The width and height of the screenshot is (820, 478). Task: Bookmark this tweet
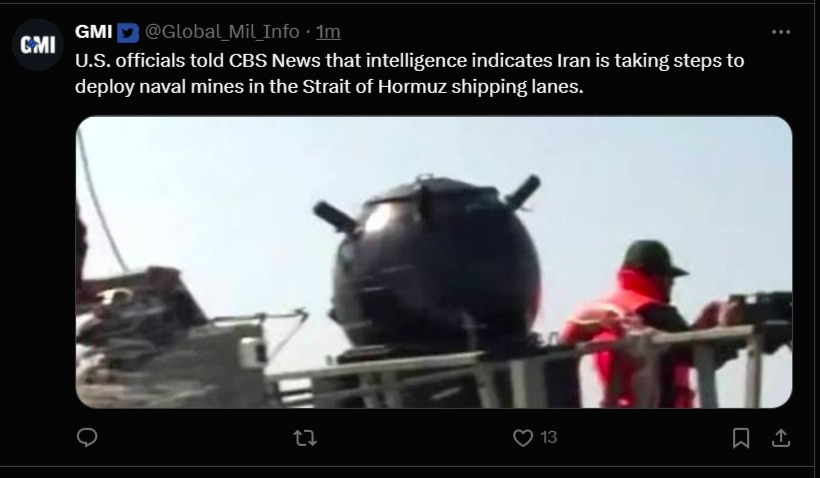tap(741, 438)
